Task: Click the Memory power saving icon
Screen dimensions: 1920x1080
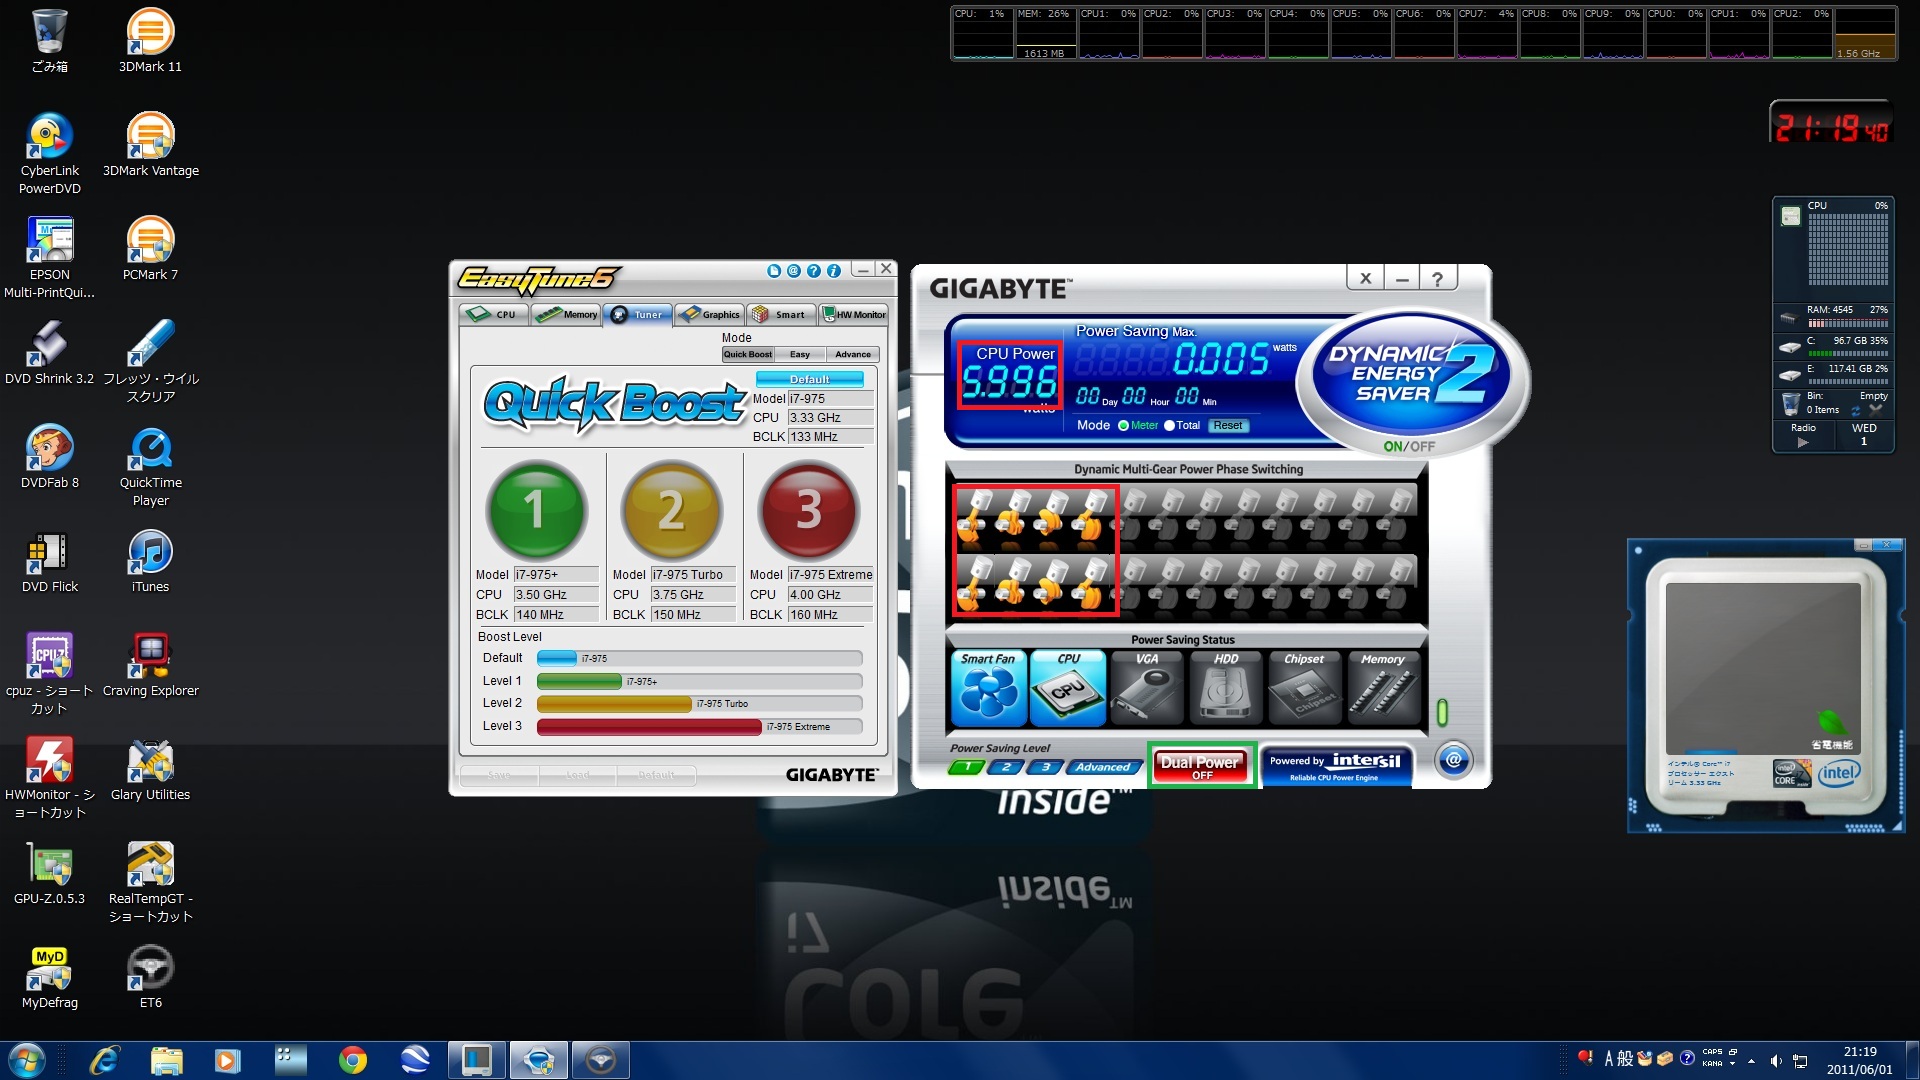Action: pos(1383,689)
